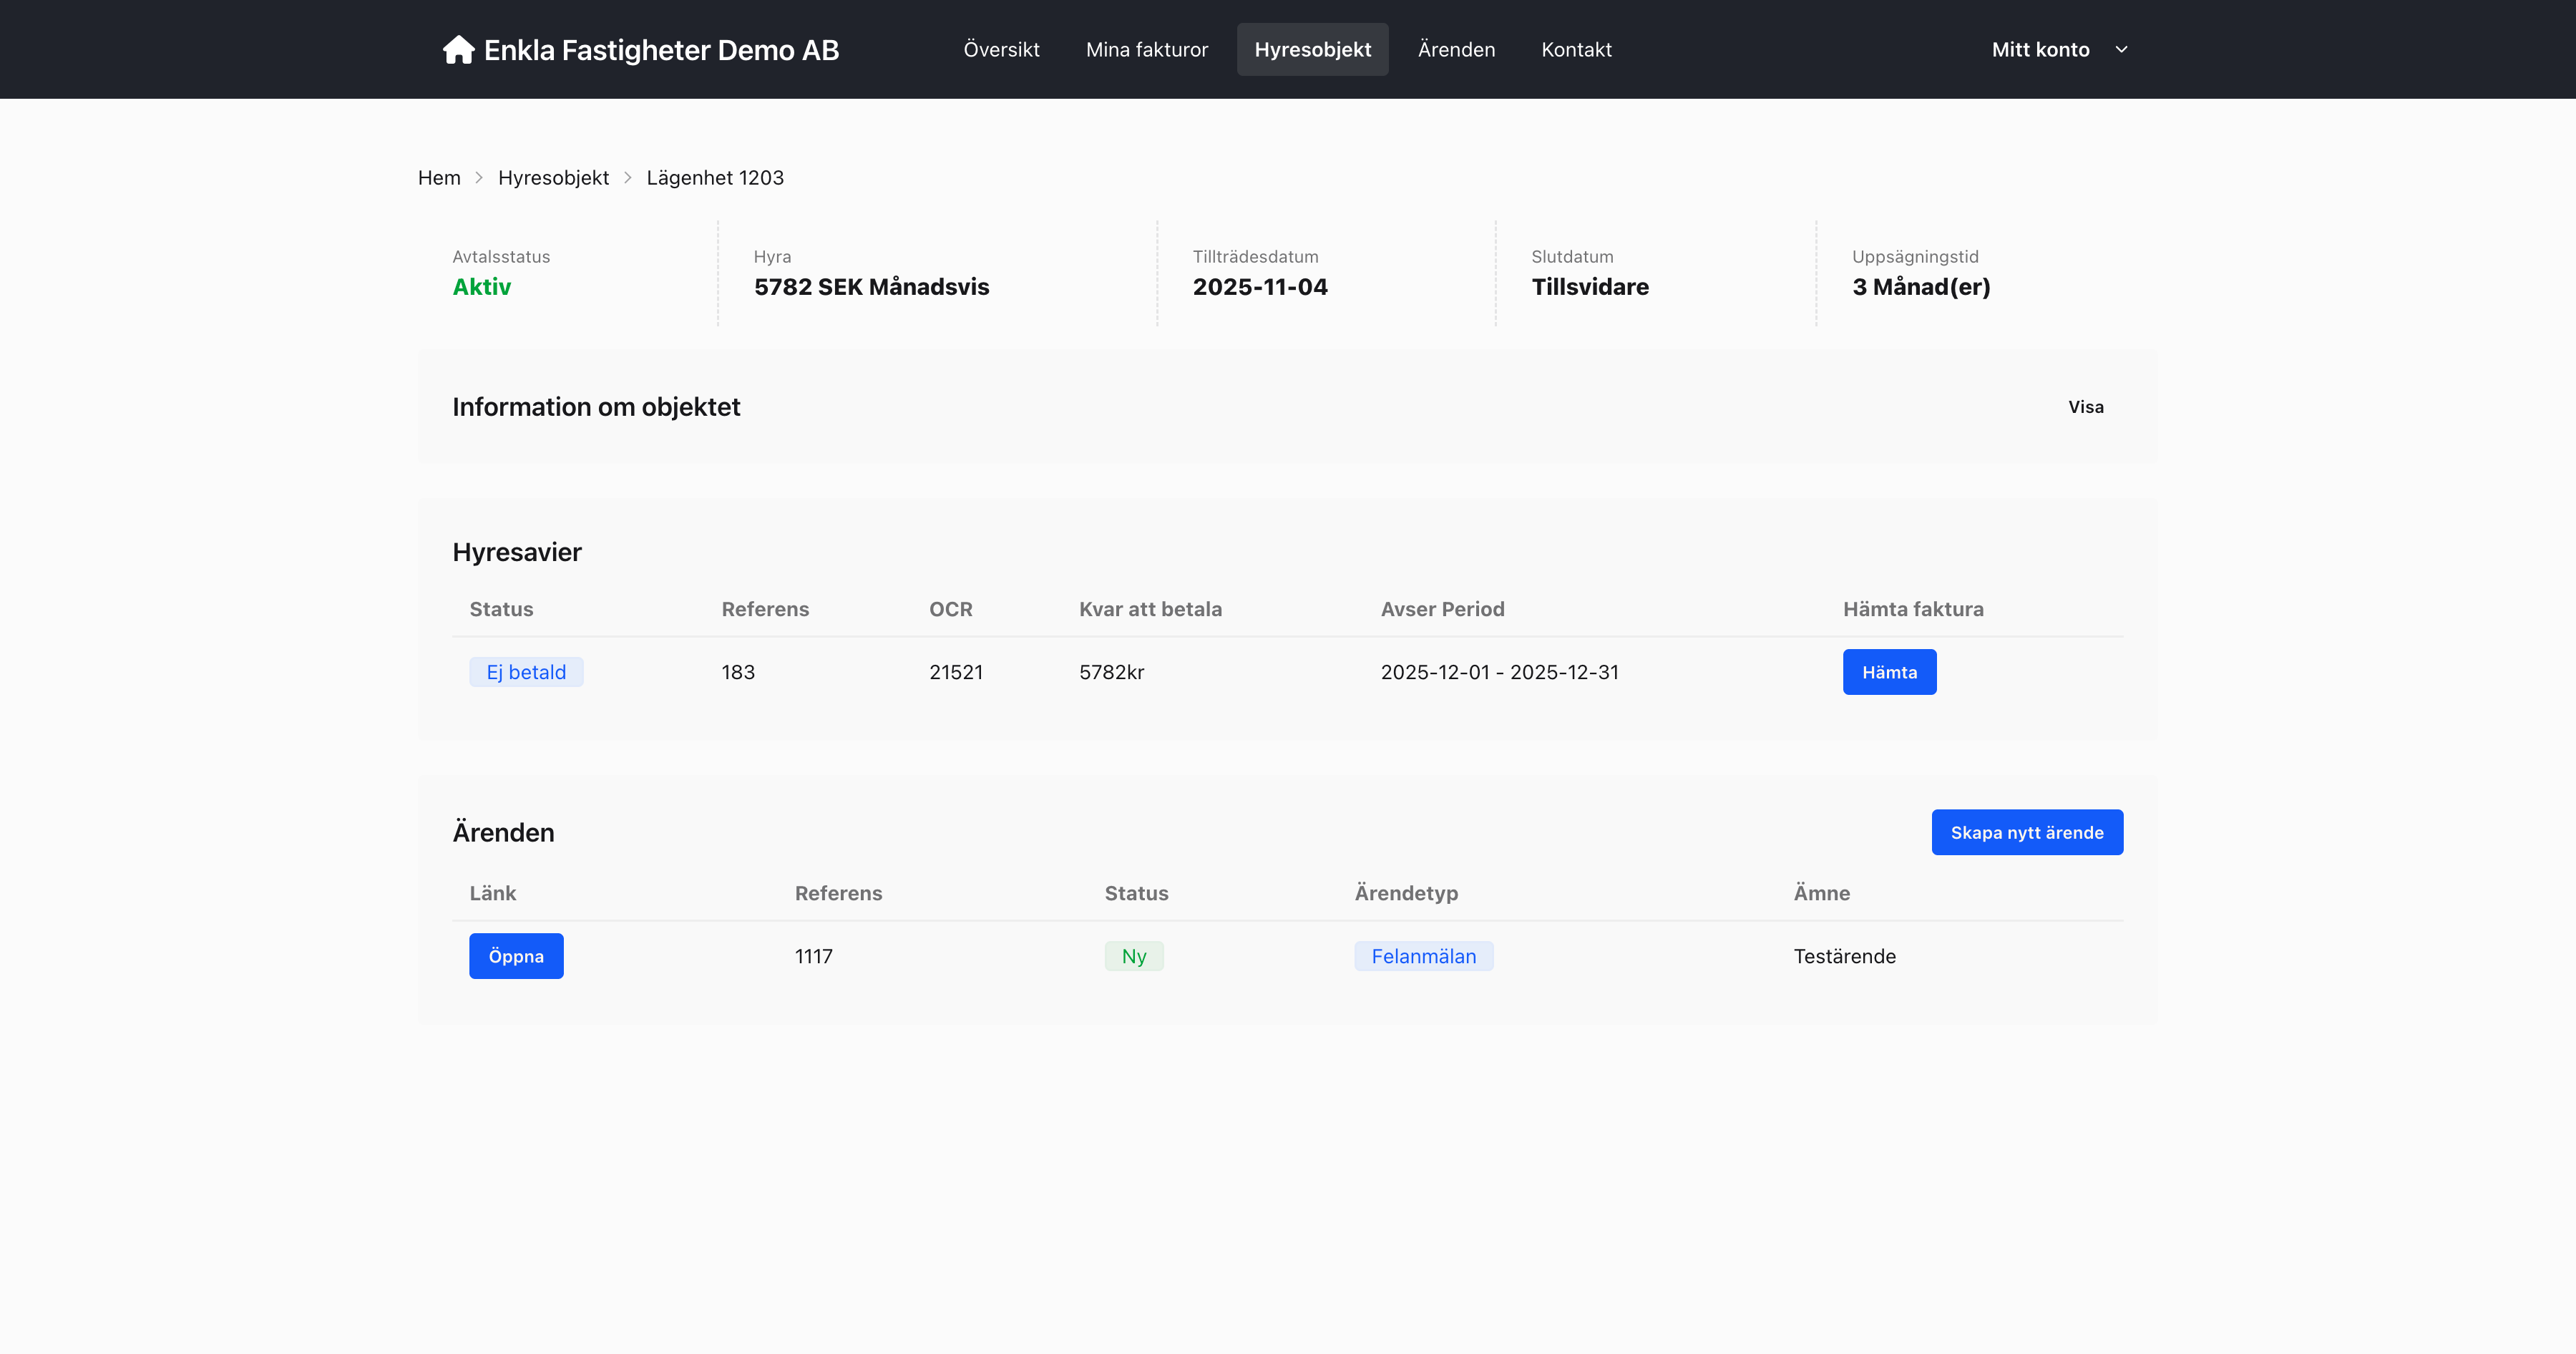Click the Felanmälan type badge

tap(1423, 956)
